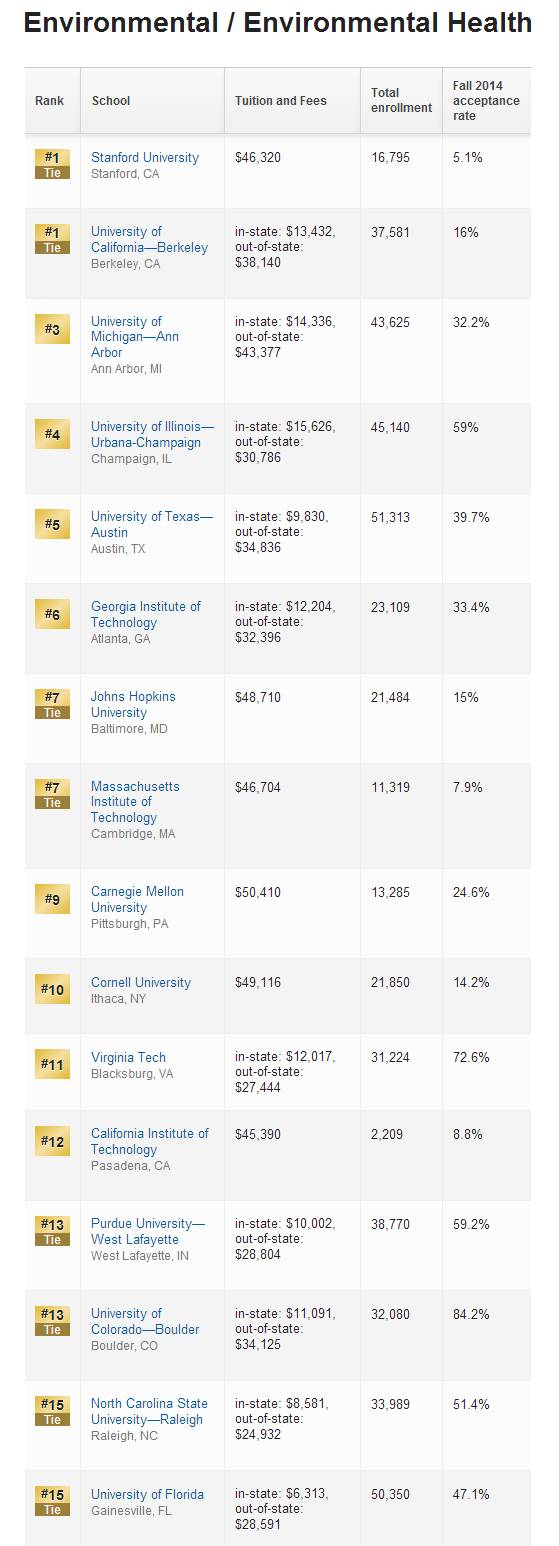Visit the Johns Hopkins University page
The height and width of the screenshot is (1546, 559).
(x=133, y=705)
